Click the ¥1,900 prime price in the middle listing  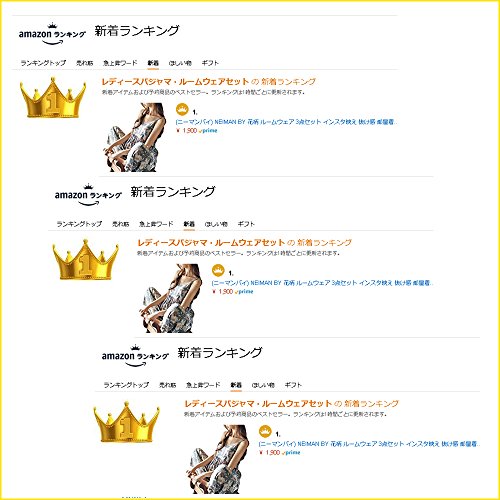[233, 292]
